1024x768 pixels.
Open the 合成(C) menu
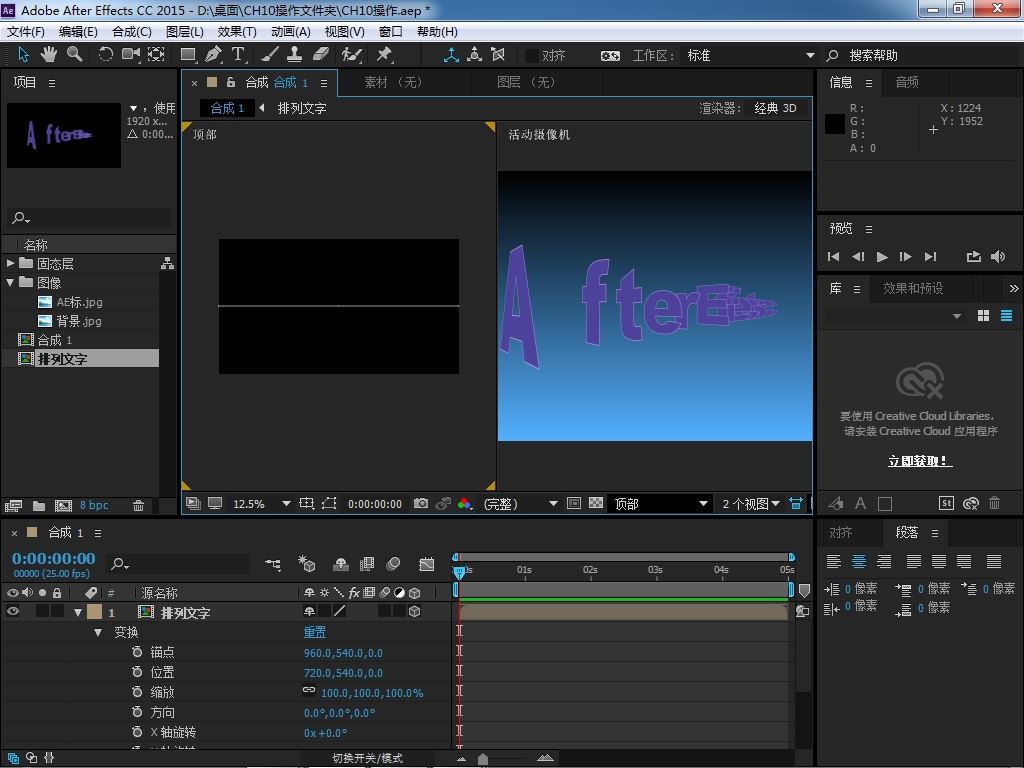click(132, 31)
